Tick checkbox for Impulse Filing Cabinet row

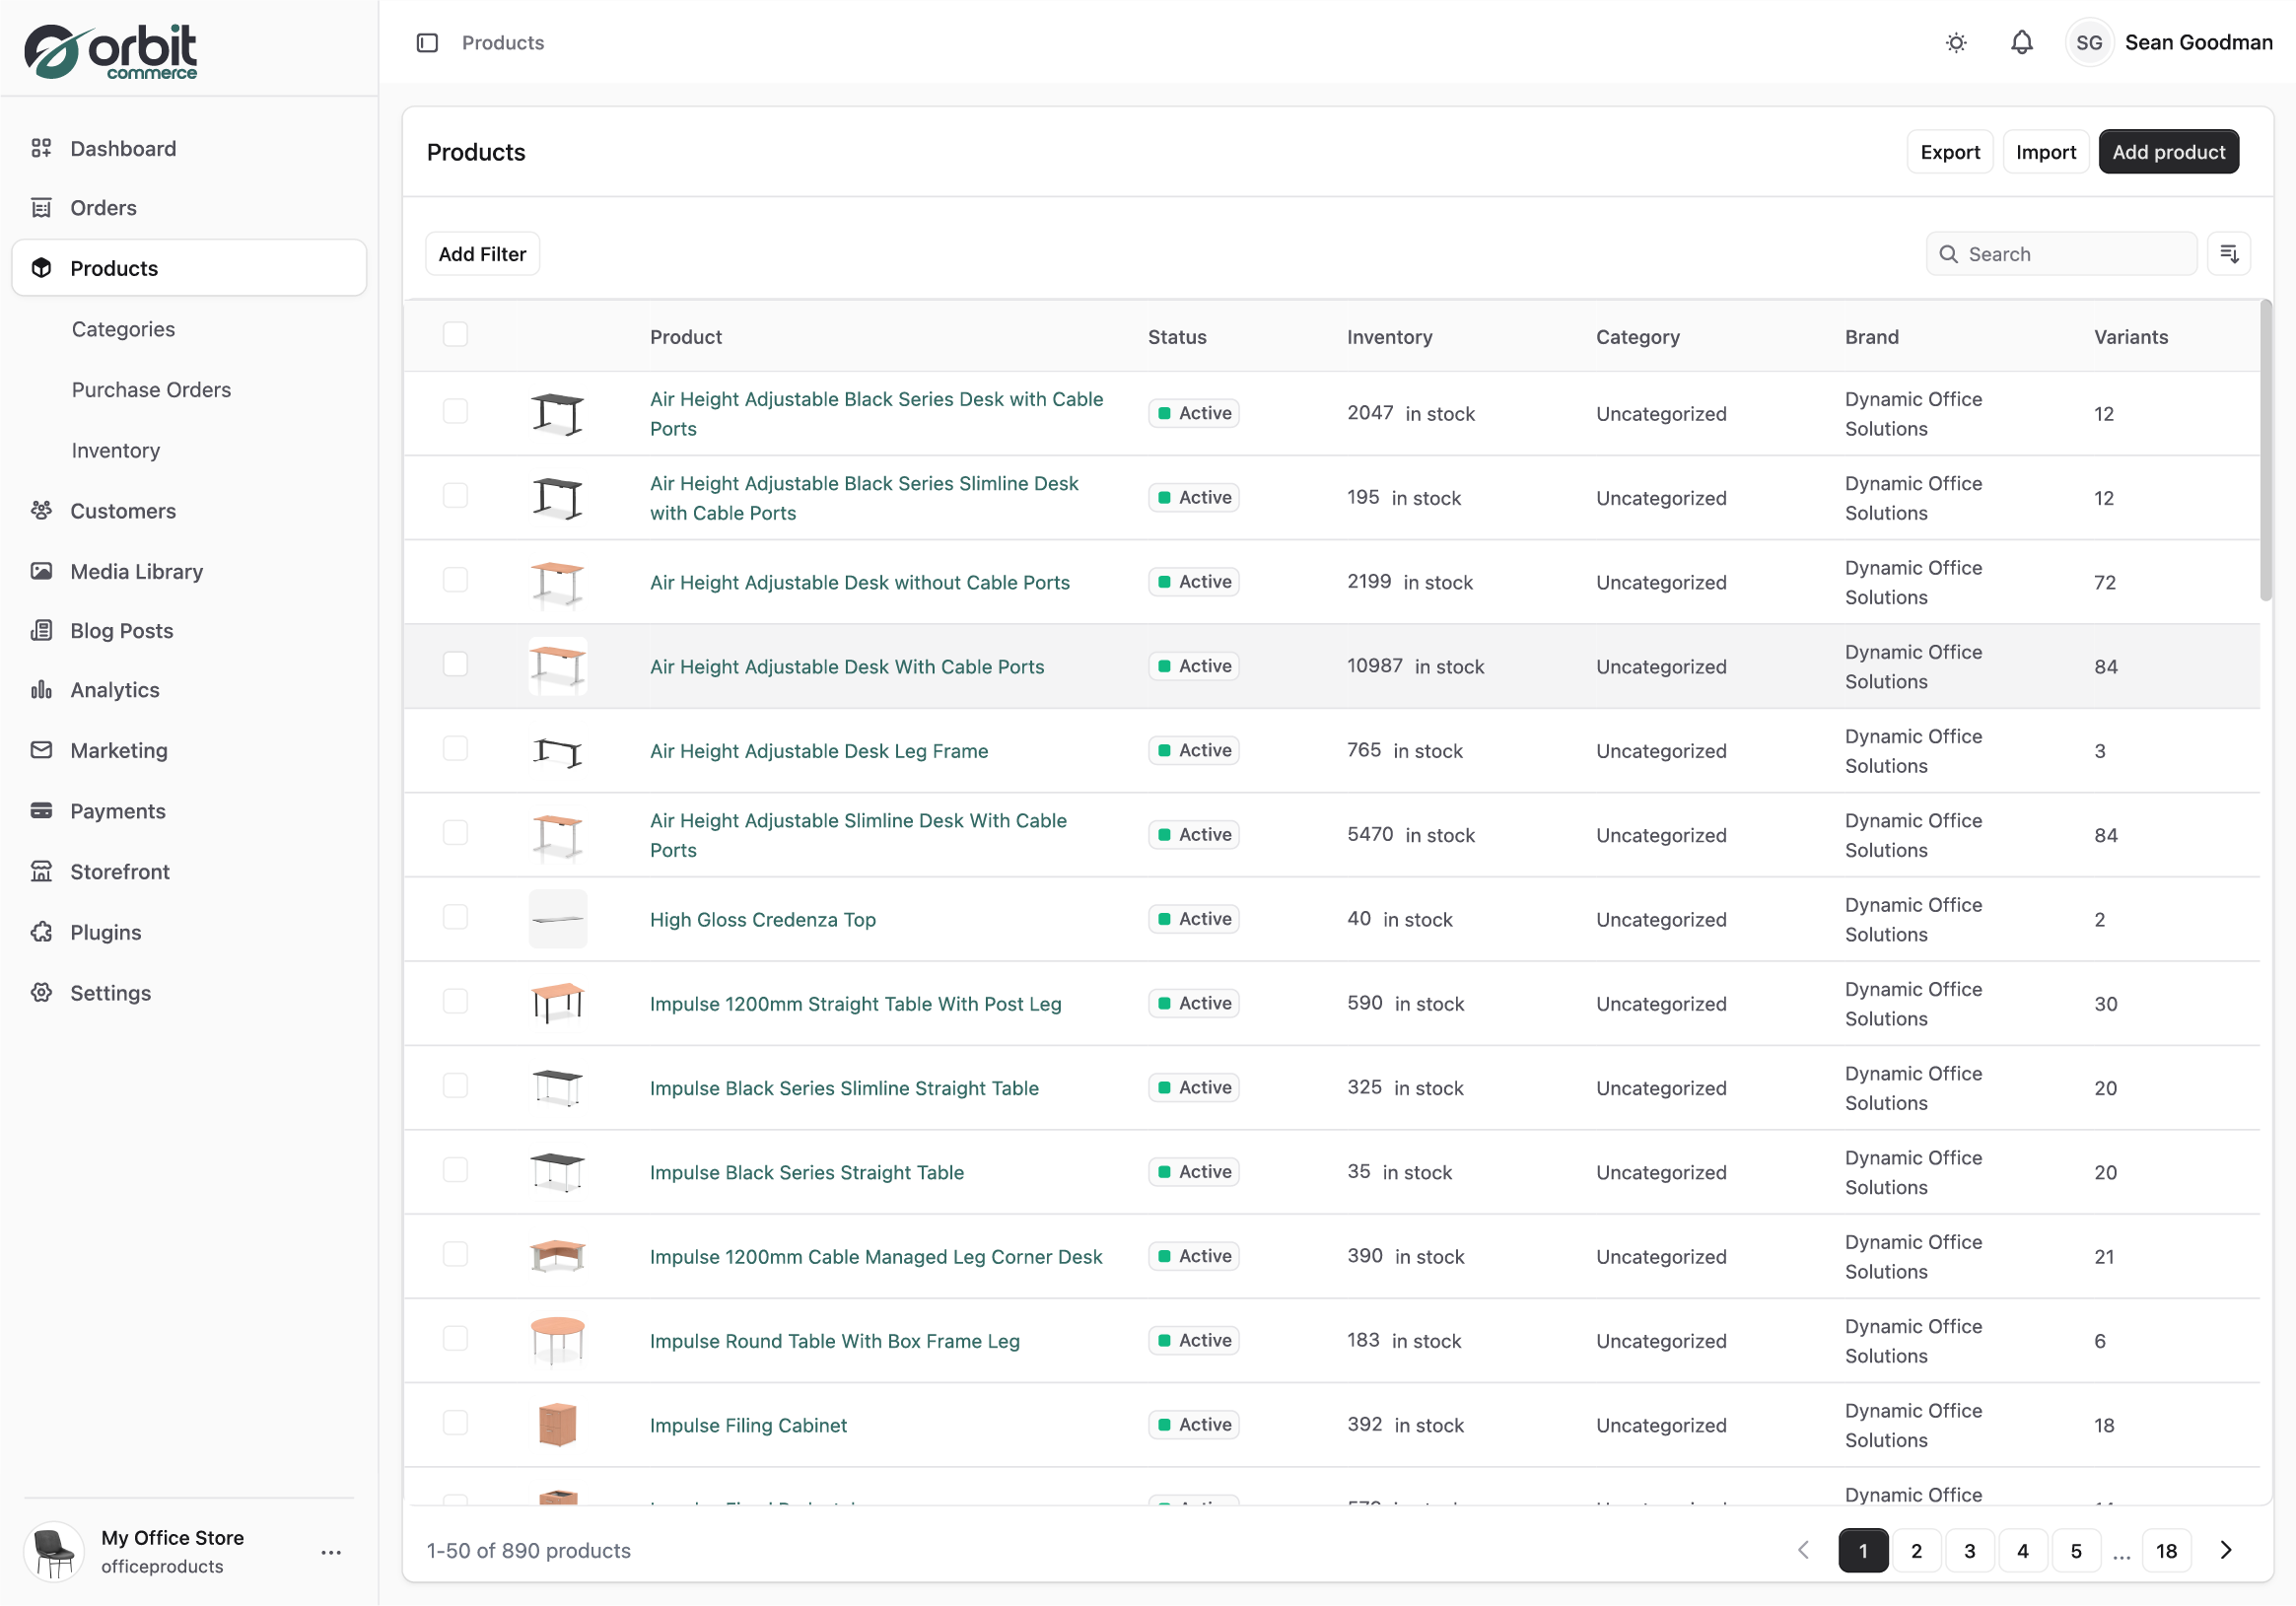tap(455, 1423)
